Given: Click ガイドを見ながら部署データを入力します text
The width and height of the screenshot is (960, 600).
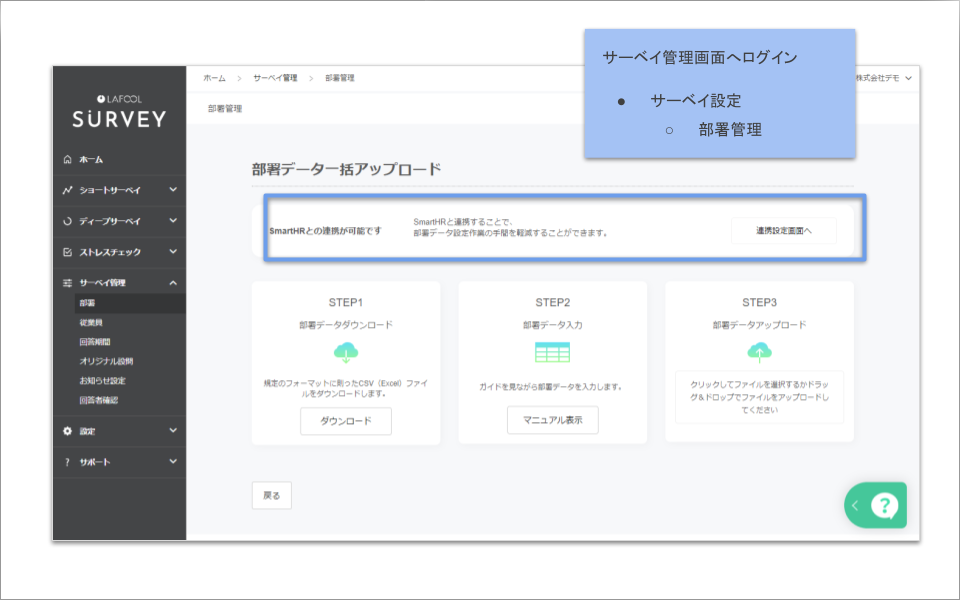Looking at the screenshot, I should coord(552,387).
